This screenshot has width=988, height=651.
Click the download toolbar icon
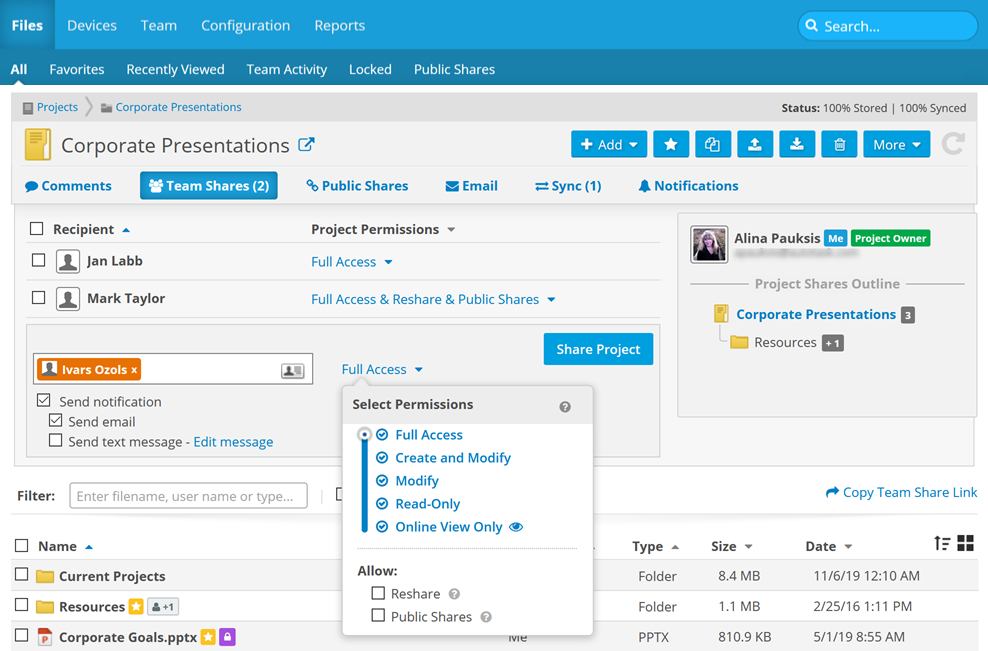tap(797, 145)
